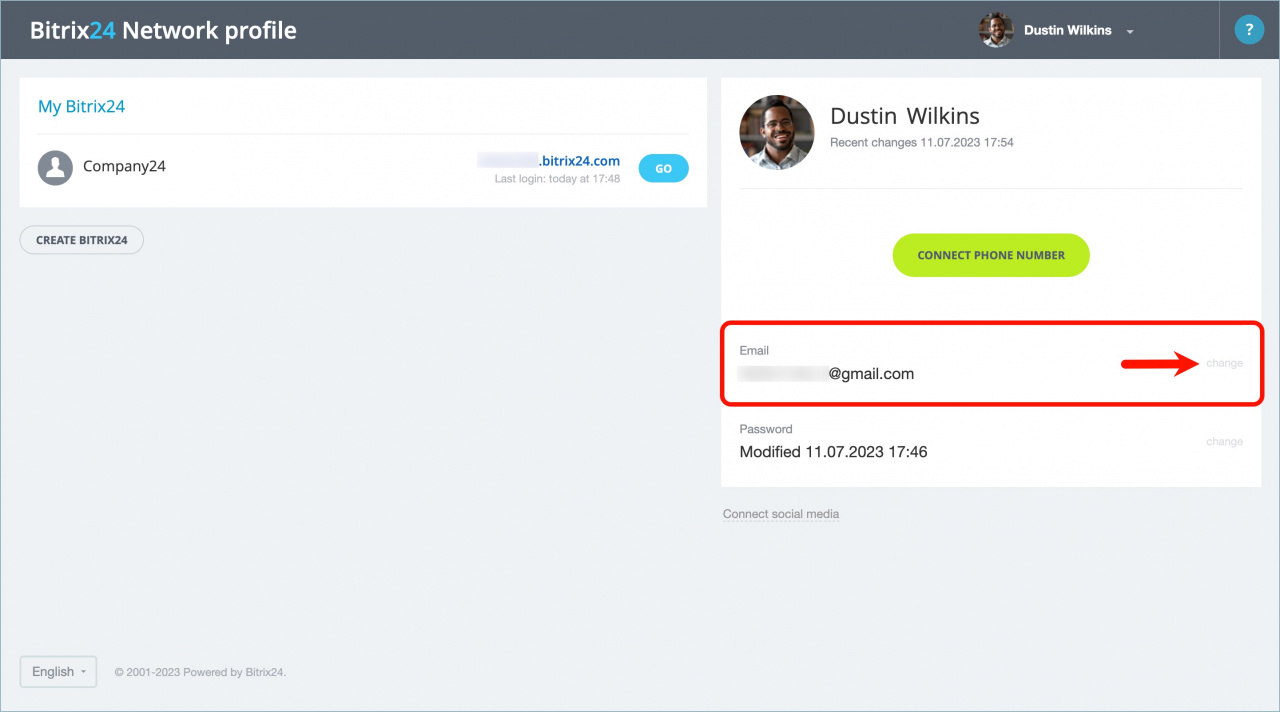The height and width of the screenshot is (712, 1280).
Task: Click the Email field label
Action: click(x=754, y=351)
